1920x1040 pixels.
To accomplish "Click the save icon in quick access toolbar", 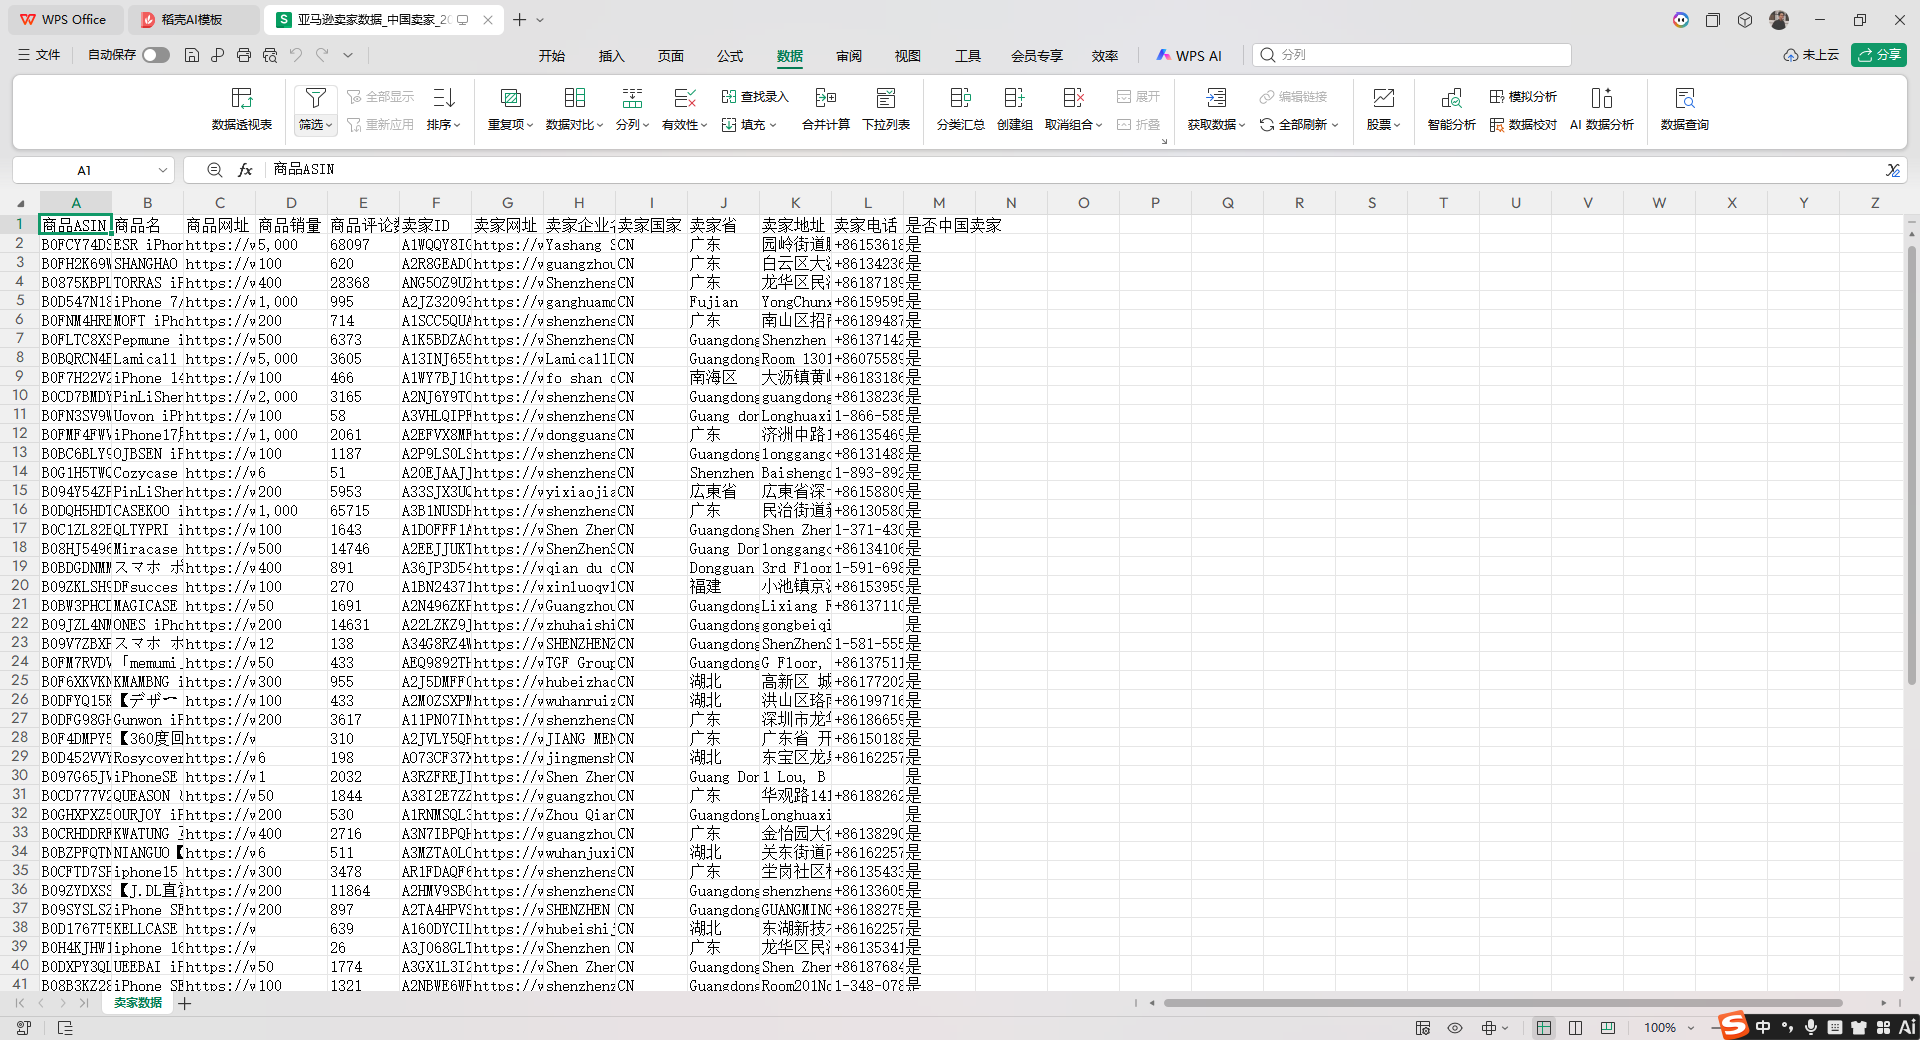I will (192, 55).
